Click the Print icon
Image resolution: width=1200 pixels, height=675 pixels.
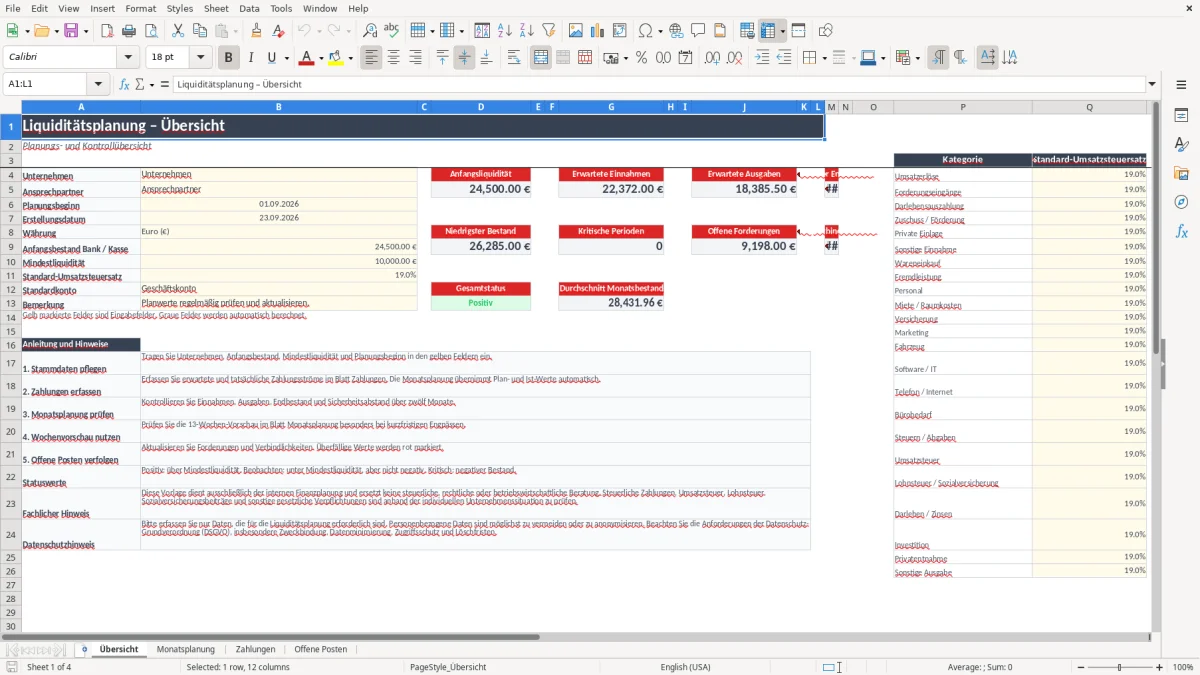coord(128,31)
